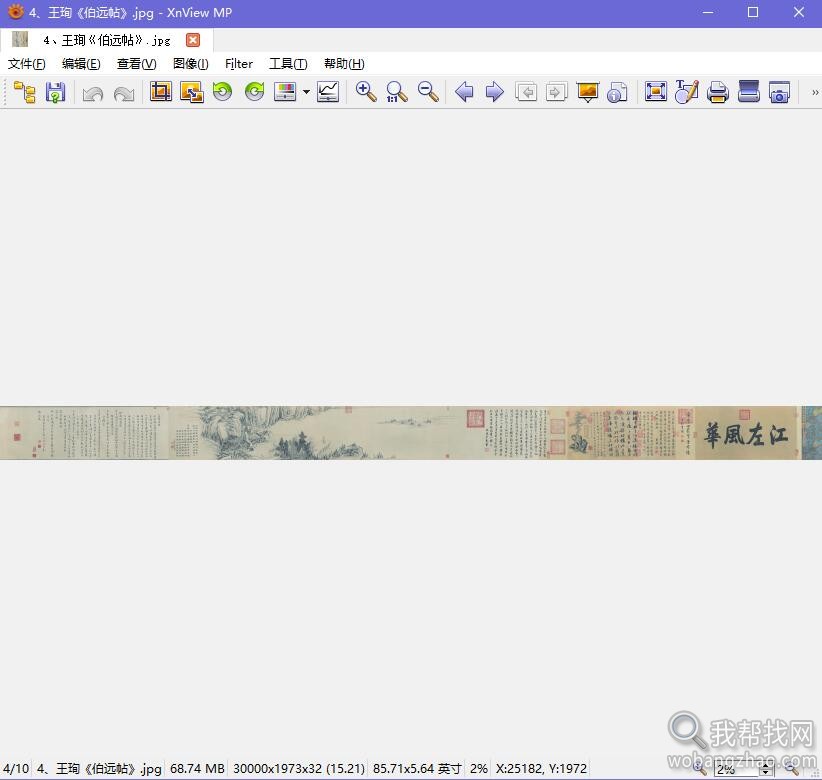Expand the toolbar overflow chevron
Screen dimensions: 822x780
[x=815, y=93]
